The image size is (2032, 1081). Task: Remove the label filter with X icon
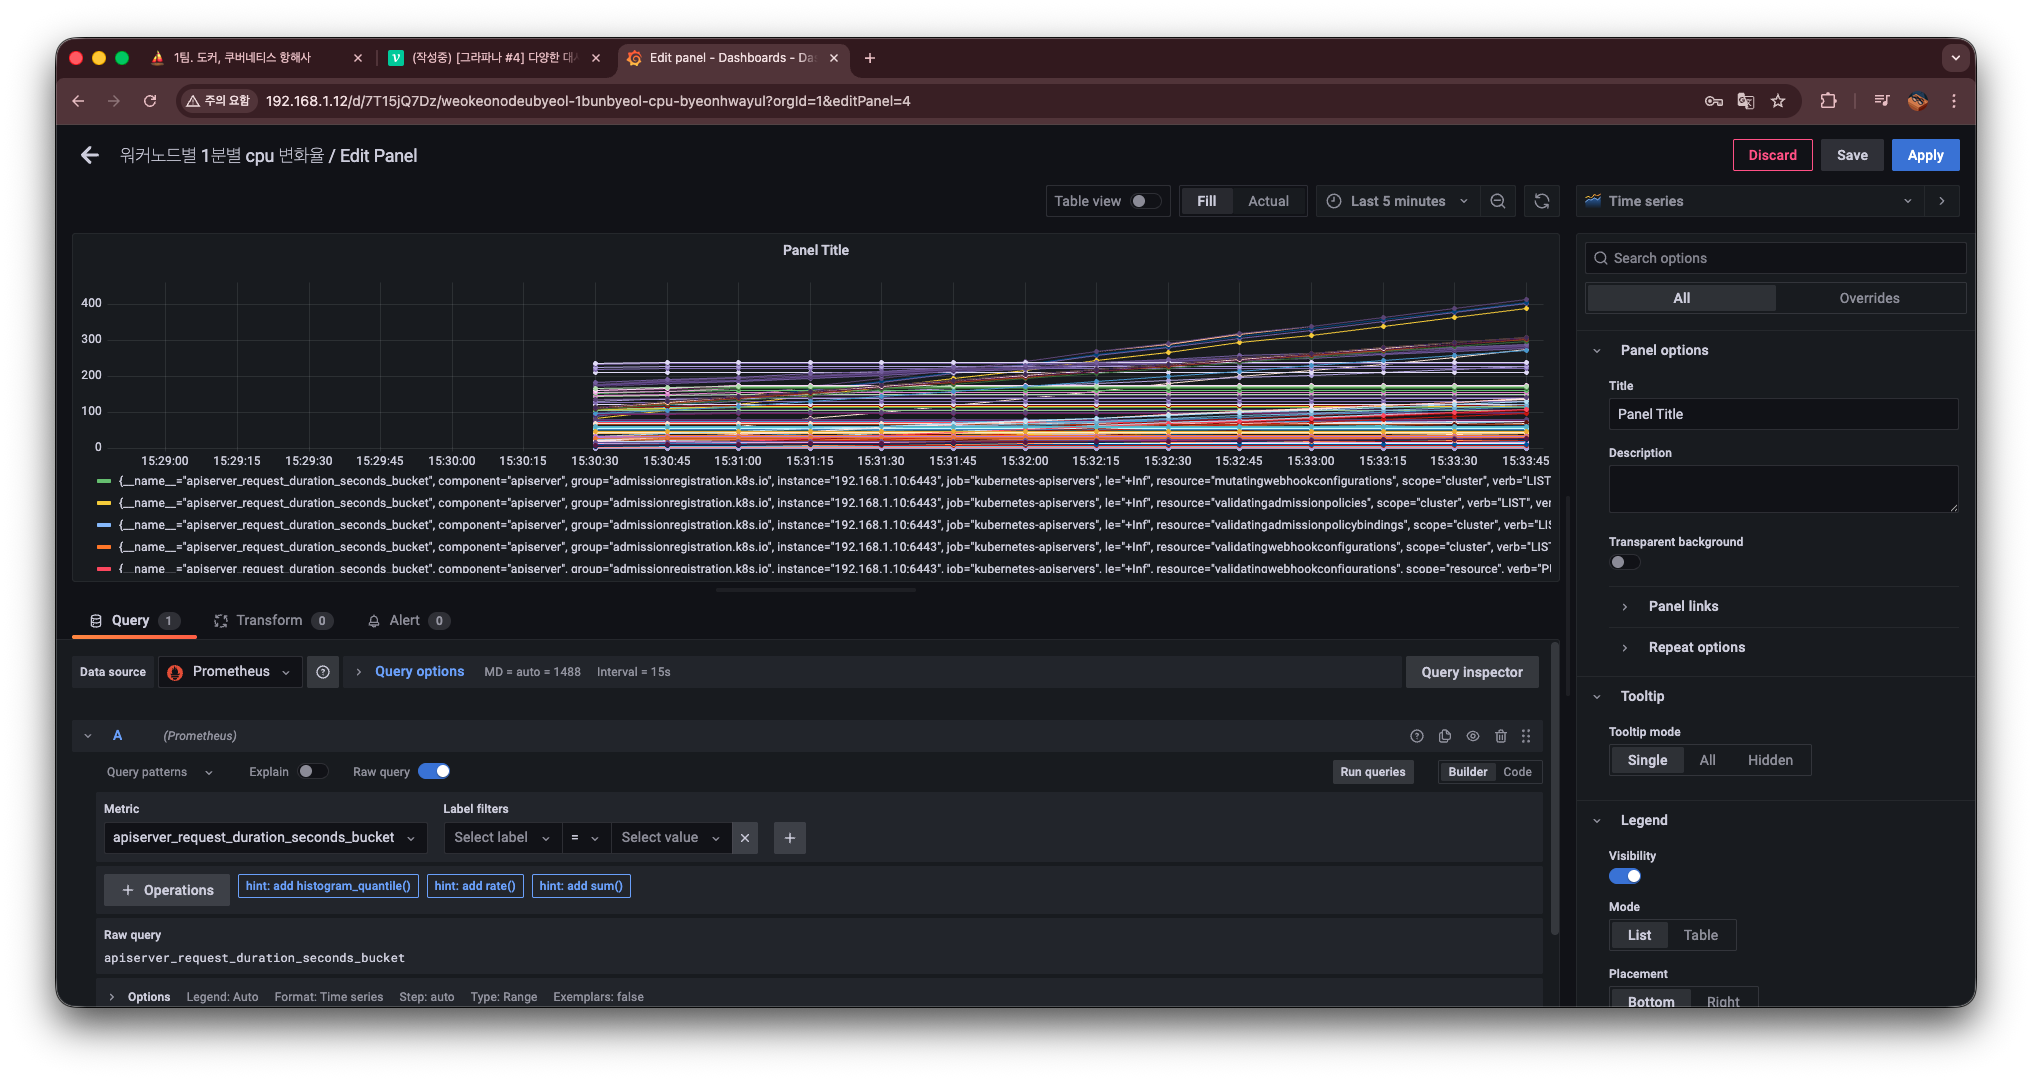[744, 838]
